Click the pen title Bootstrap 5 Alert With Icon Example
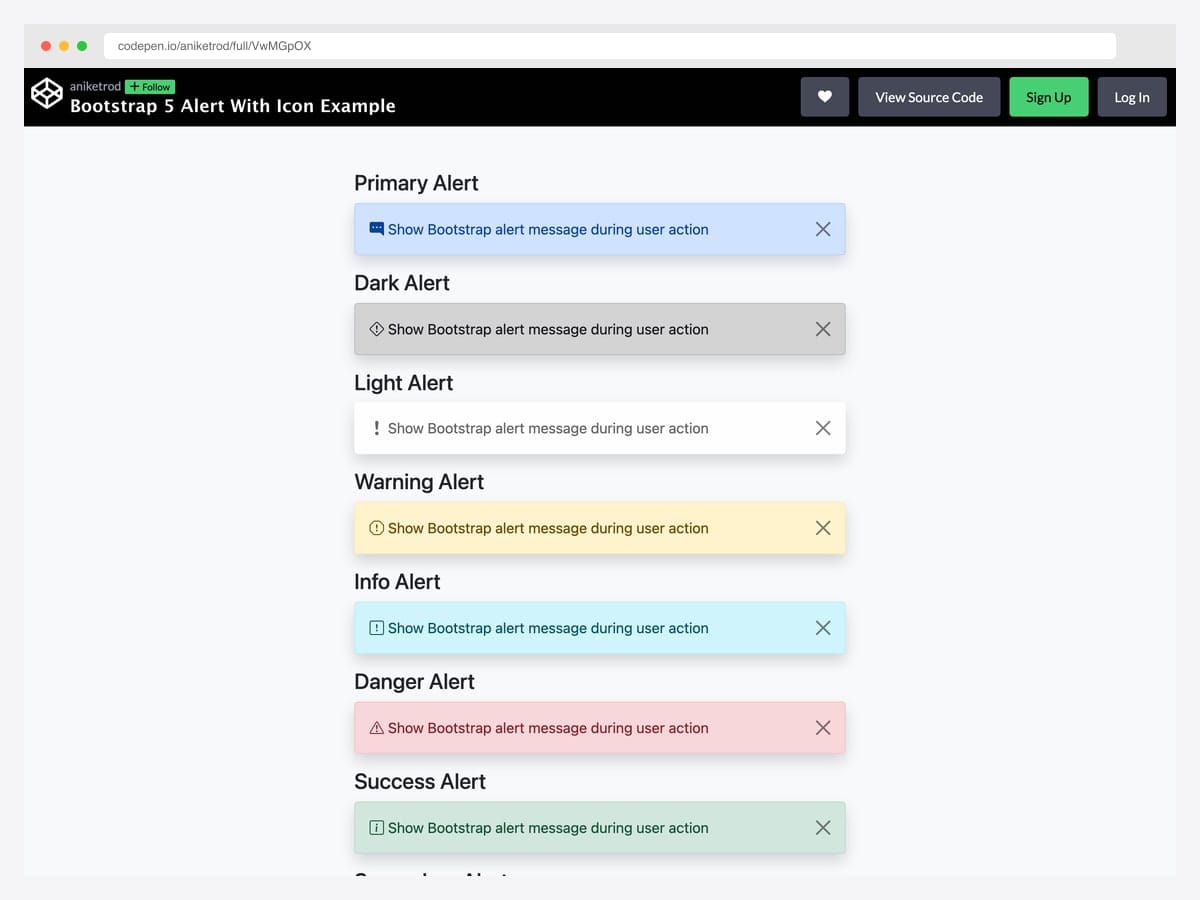This screenshot has height=900, width=1200. click(233, 106)
